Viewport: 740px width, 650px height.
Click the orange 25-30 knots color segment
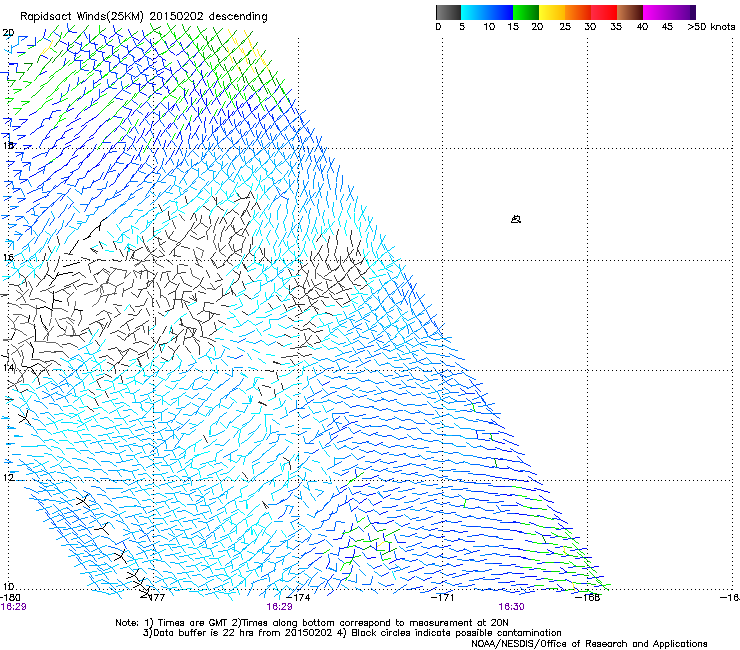pos(578,12)
